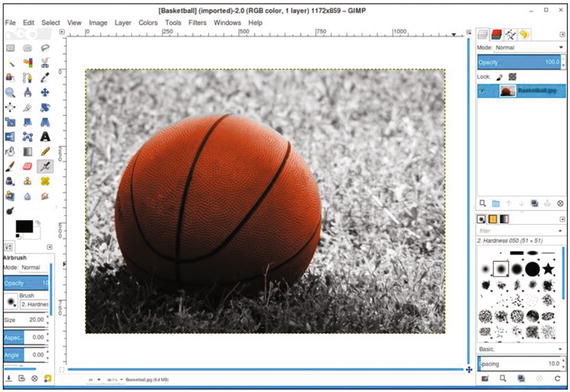Open the layers dock configure menu arrow
This screenshot has width=570, height=392.
(562, 35)
